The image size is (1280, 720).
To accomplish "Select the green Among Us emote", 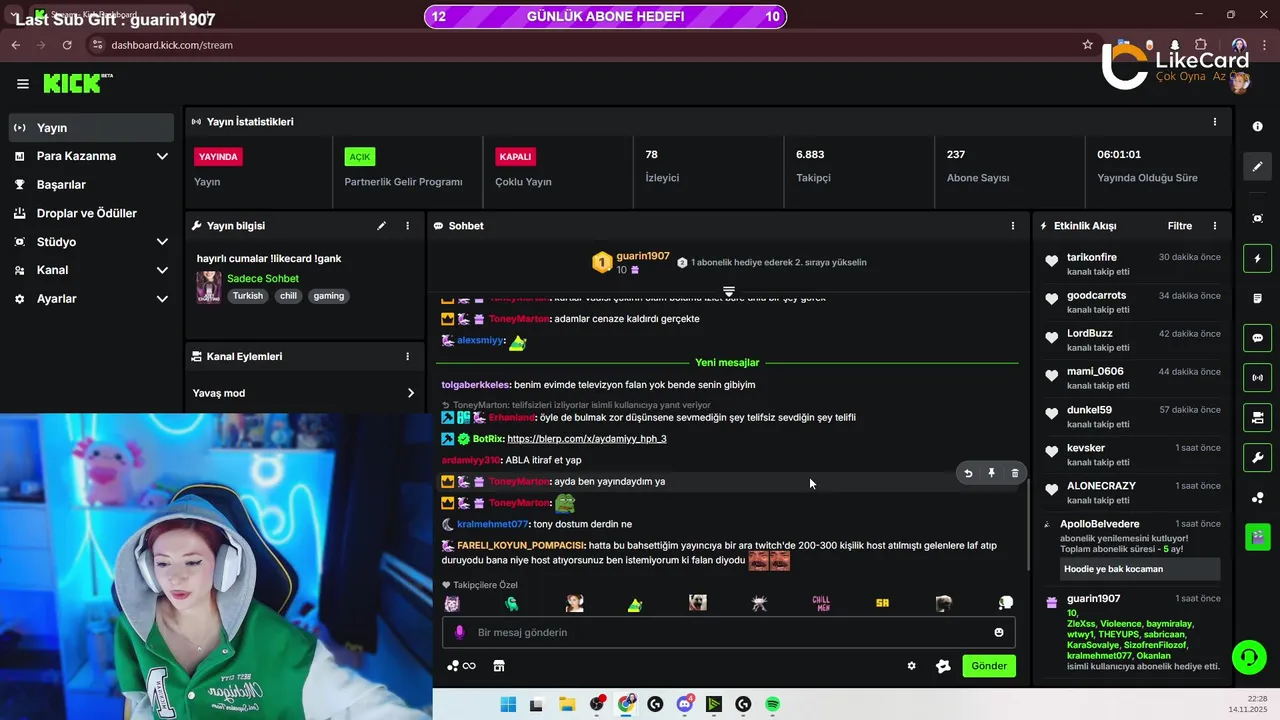I will pos(512,603).
